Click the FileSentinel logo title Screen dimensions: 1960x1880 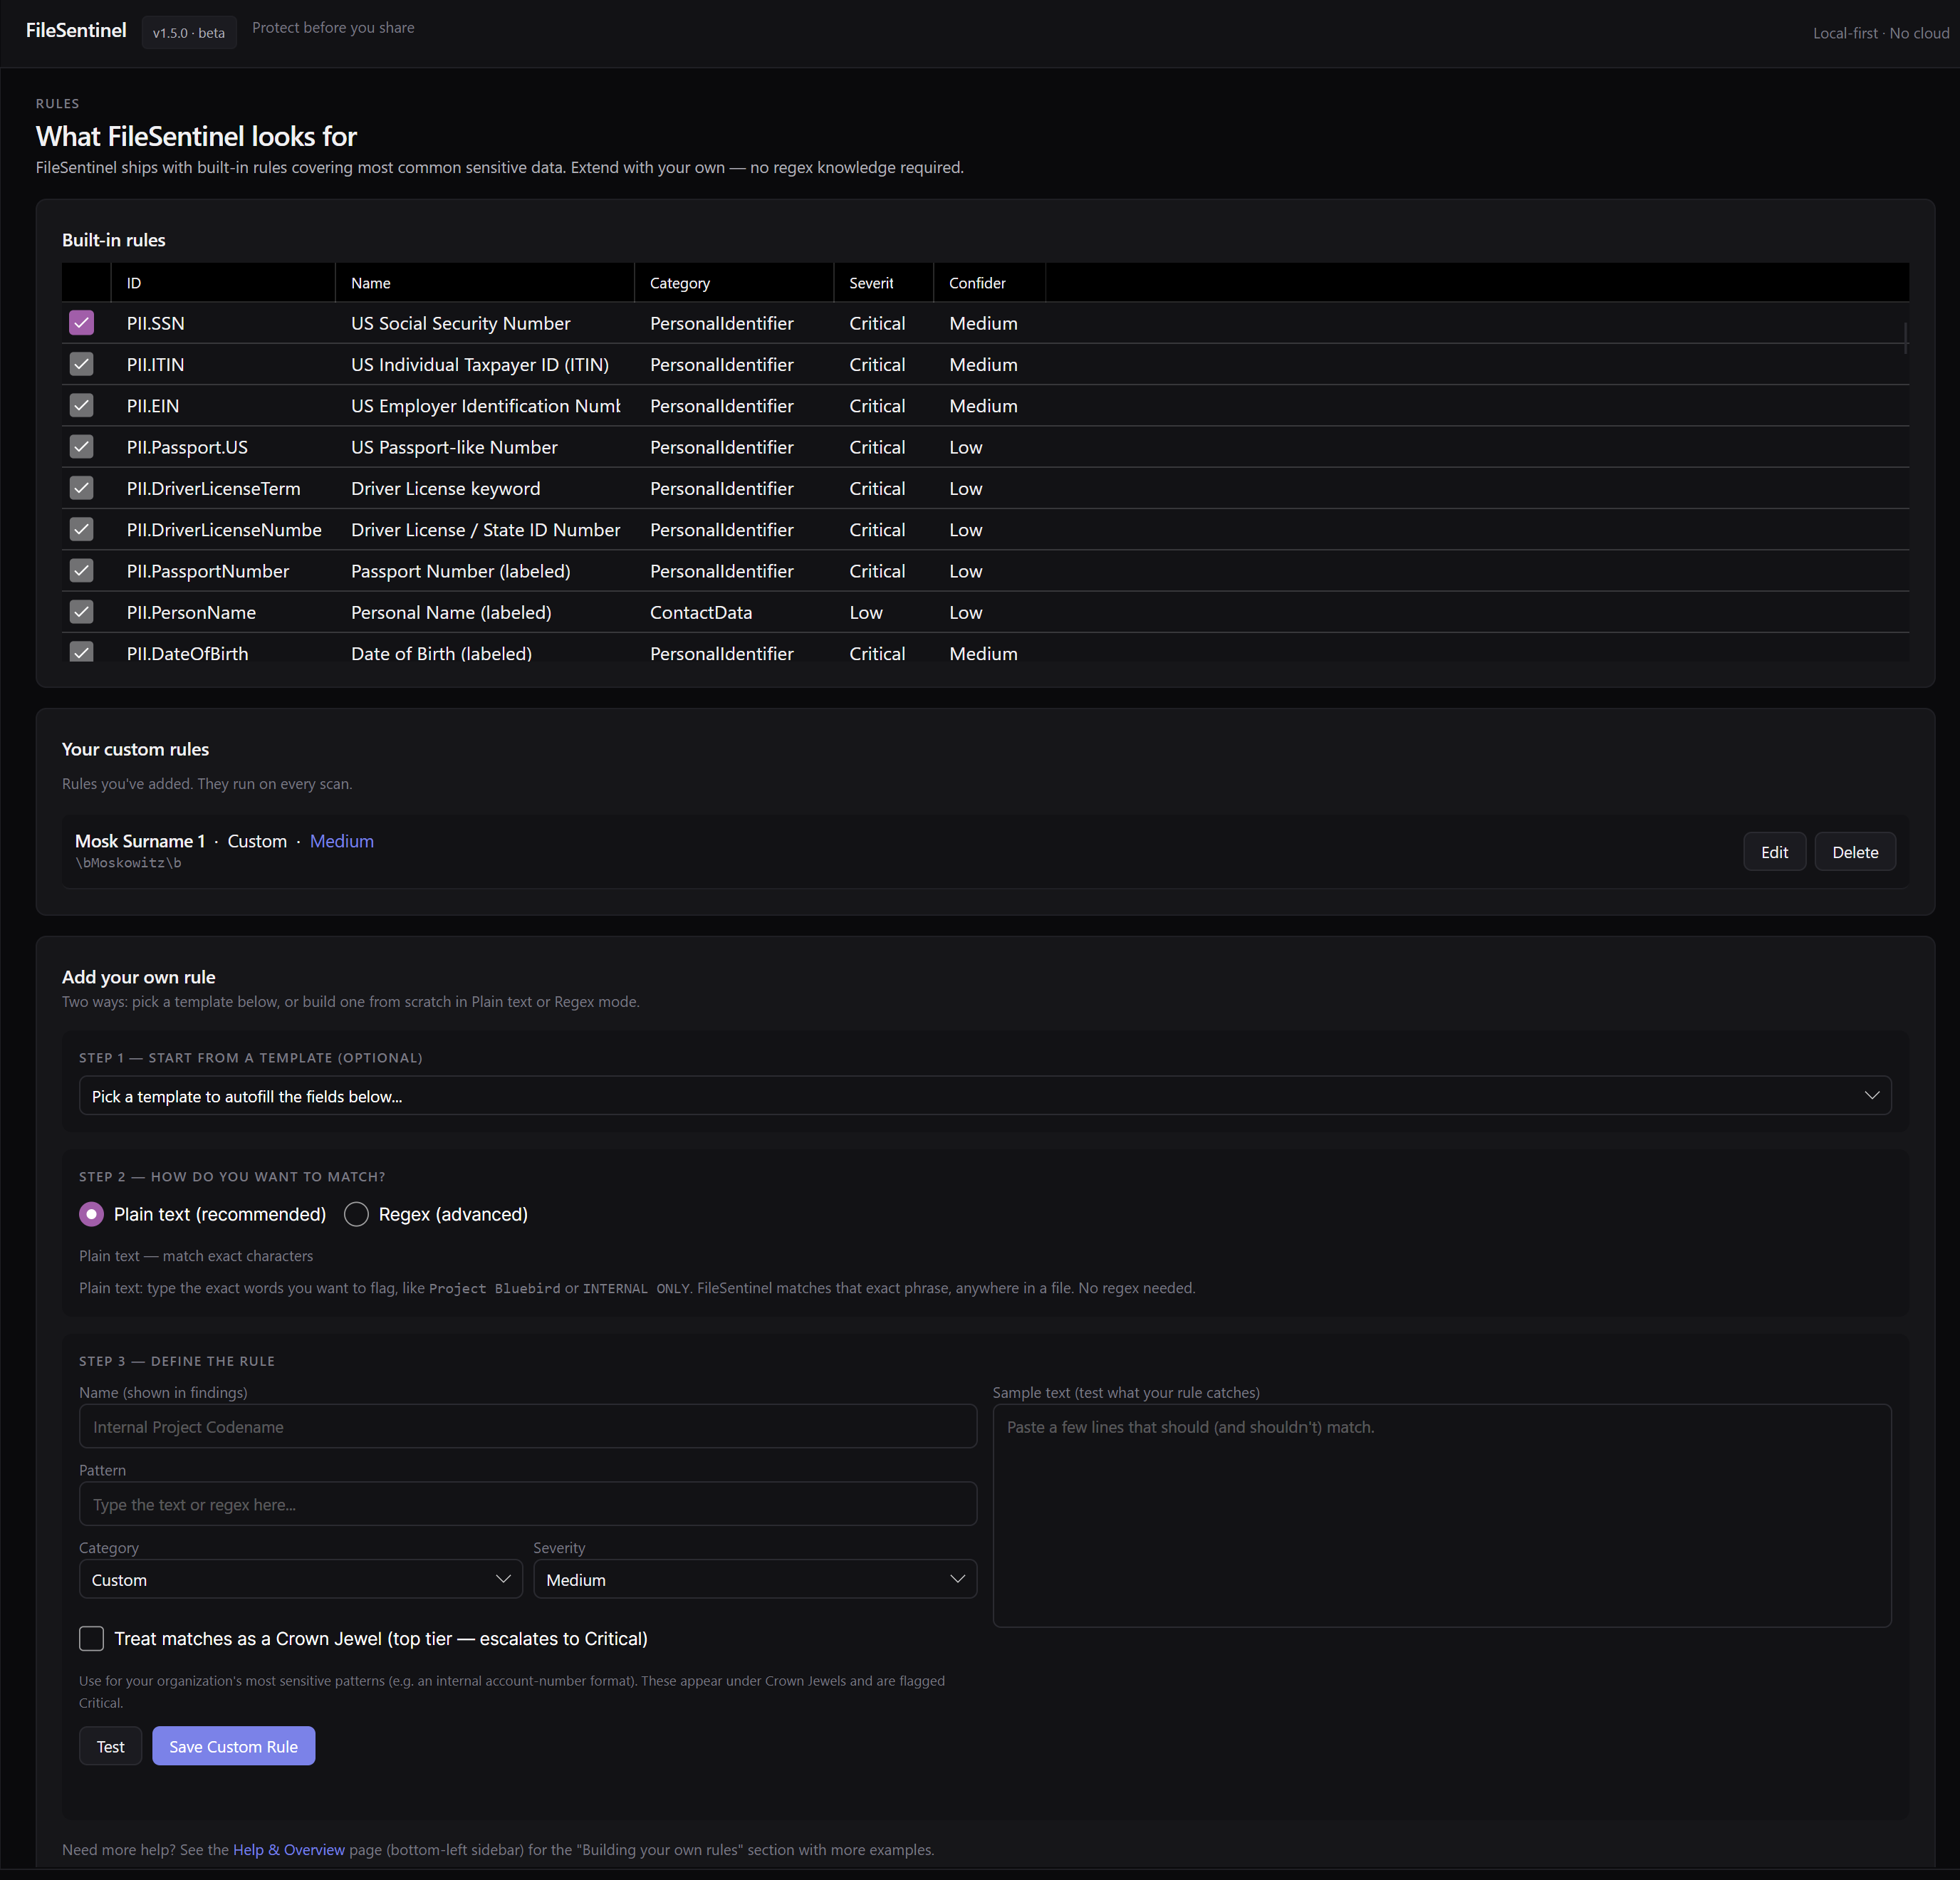[76, 30]
